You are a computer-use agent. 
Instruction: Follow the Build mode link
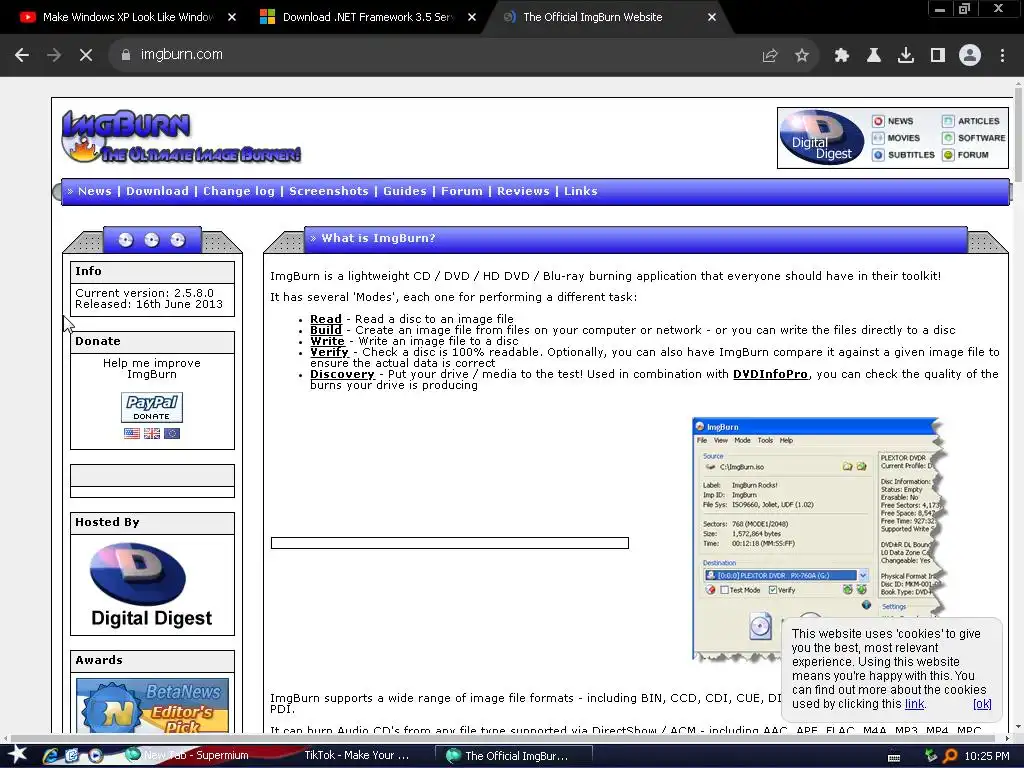coord(326,330)
